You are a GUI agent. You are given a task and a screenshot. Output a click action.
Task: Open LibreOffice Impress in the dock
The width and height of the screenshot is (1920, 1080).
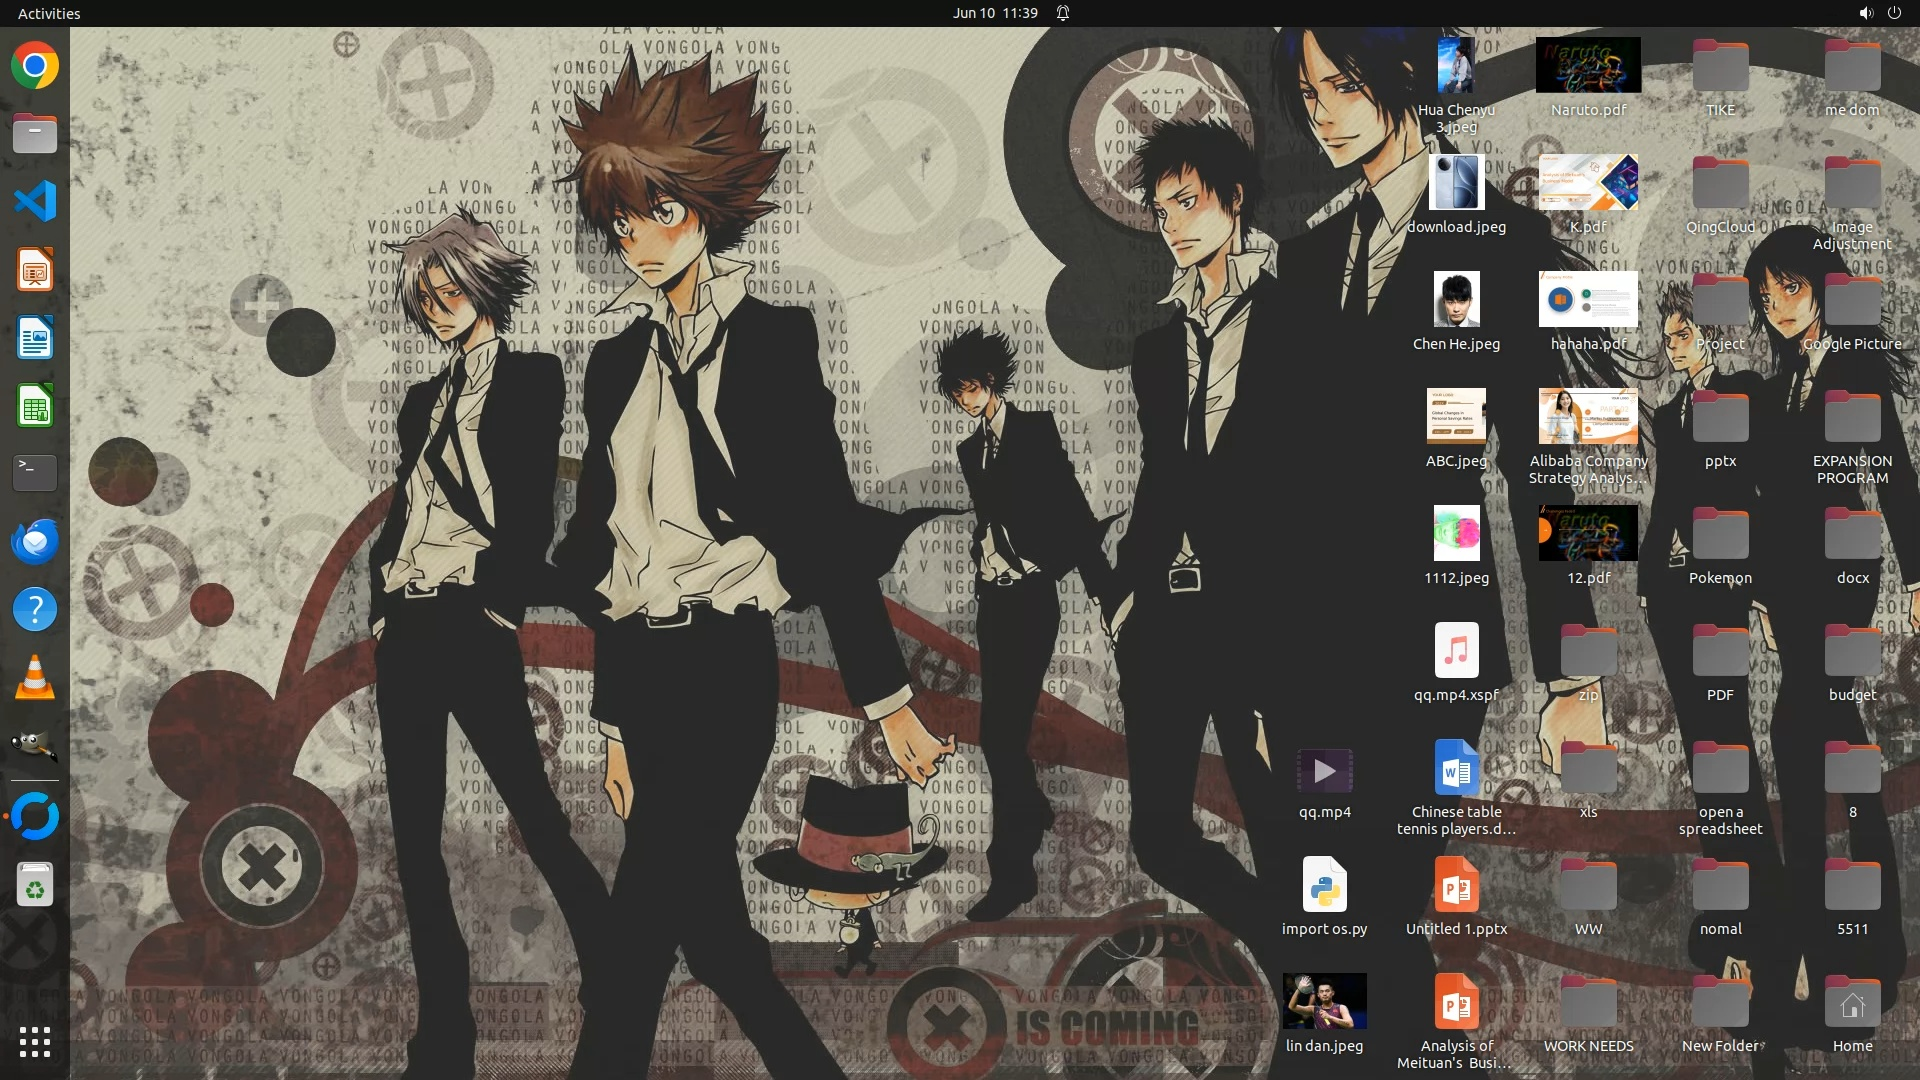(35, 270)
